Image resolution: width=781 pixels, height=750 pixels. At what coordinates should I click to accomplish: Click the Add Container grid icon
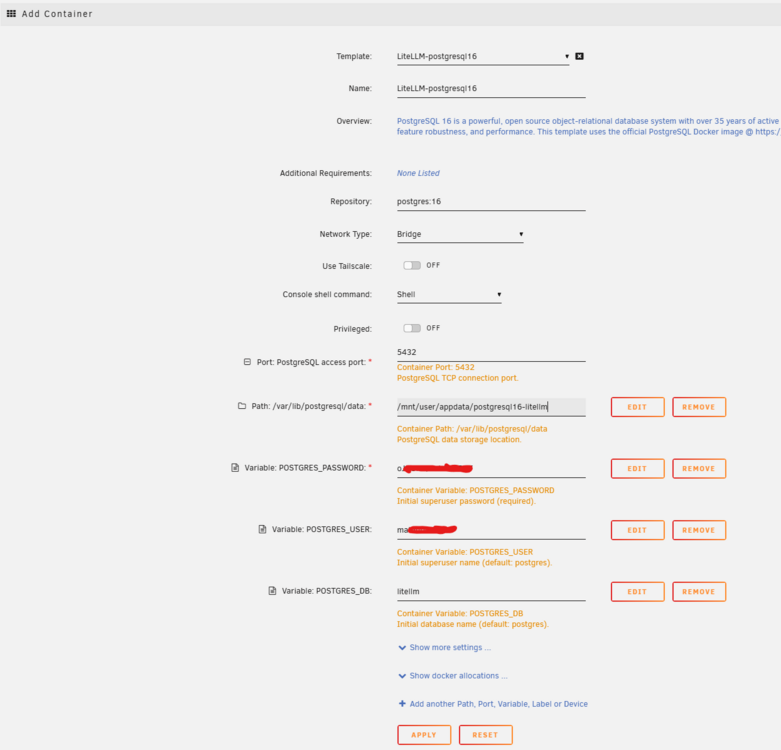coord(11,13)
